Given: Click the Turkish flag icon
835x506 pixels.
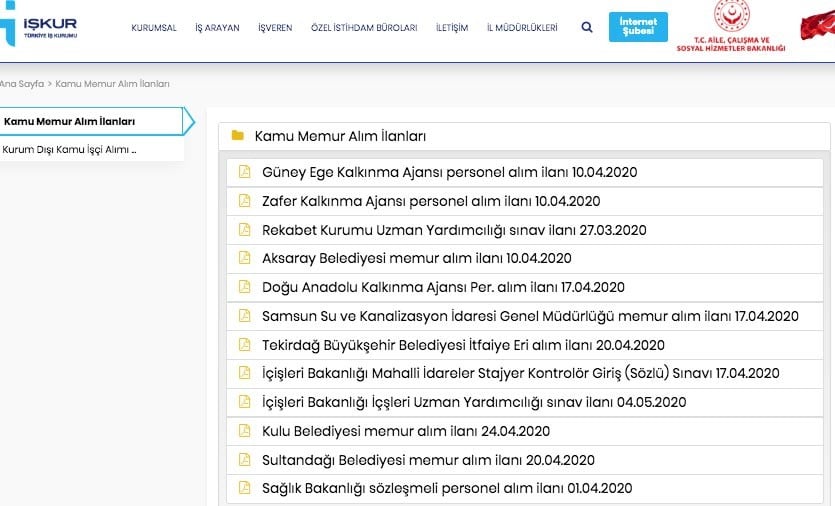Looking at the screenshot, I should coord(819,27).
